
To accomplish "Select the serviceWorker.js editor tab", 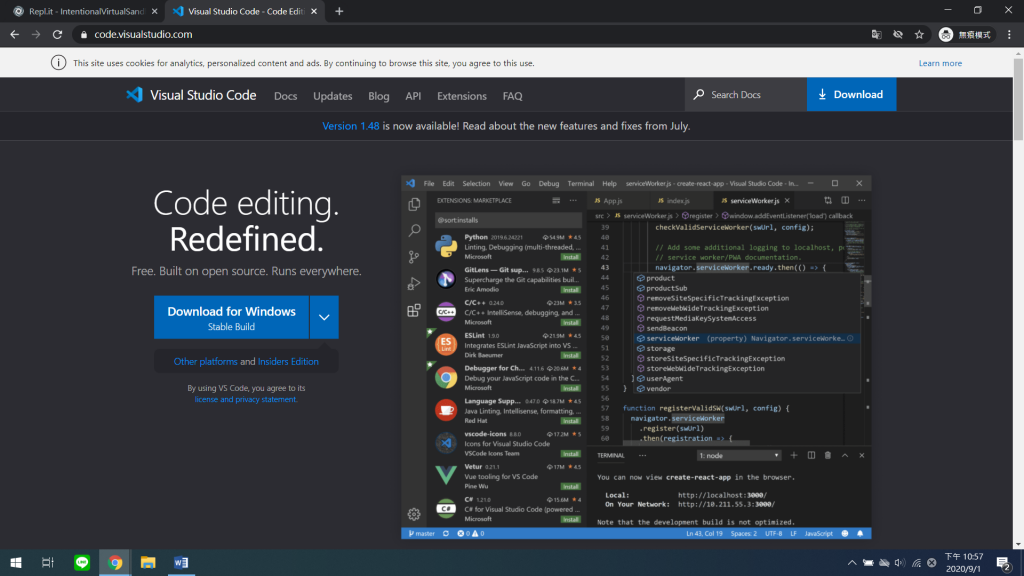I will click(x=756, y=200).
